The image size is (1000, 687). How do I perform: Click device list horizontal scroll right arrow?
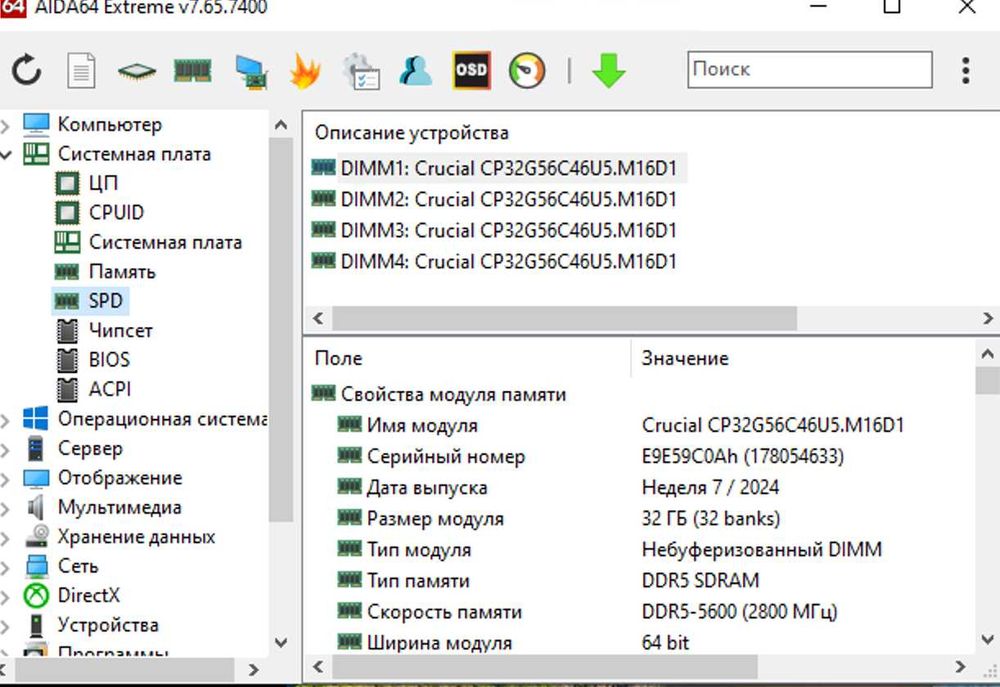(x=987, y=318)
